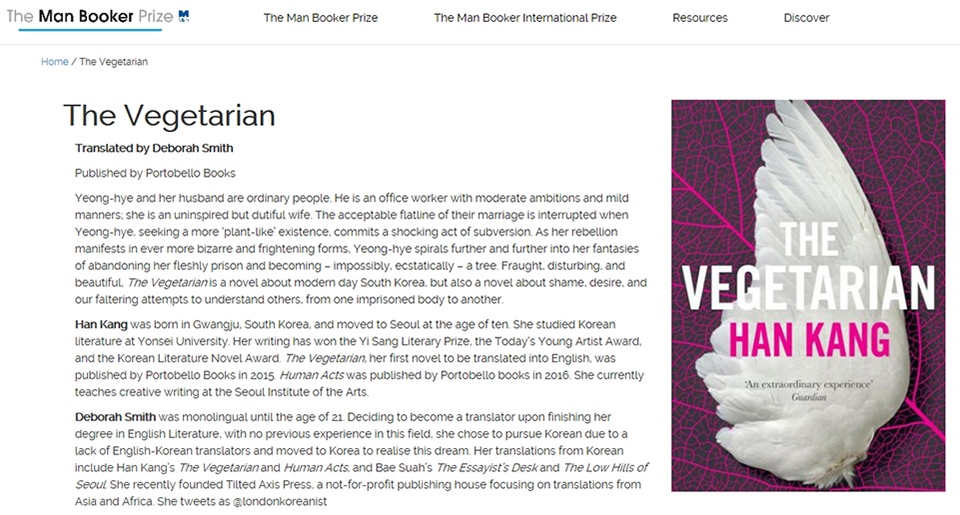The width and height of the screenshot is (960, 515).
Task: Click the Guardian quote on the cover
Action: [808, 390]
